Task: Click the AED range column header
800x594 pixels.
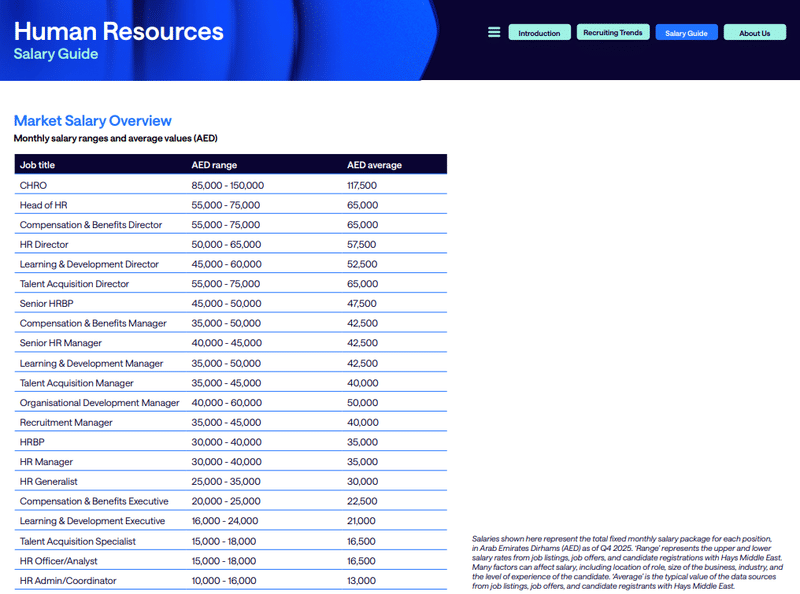Action: coord(214,165)
